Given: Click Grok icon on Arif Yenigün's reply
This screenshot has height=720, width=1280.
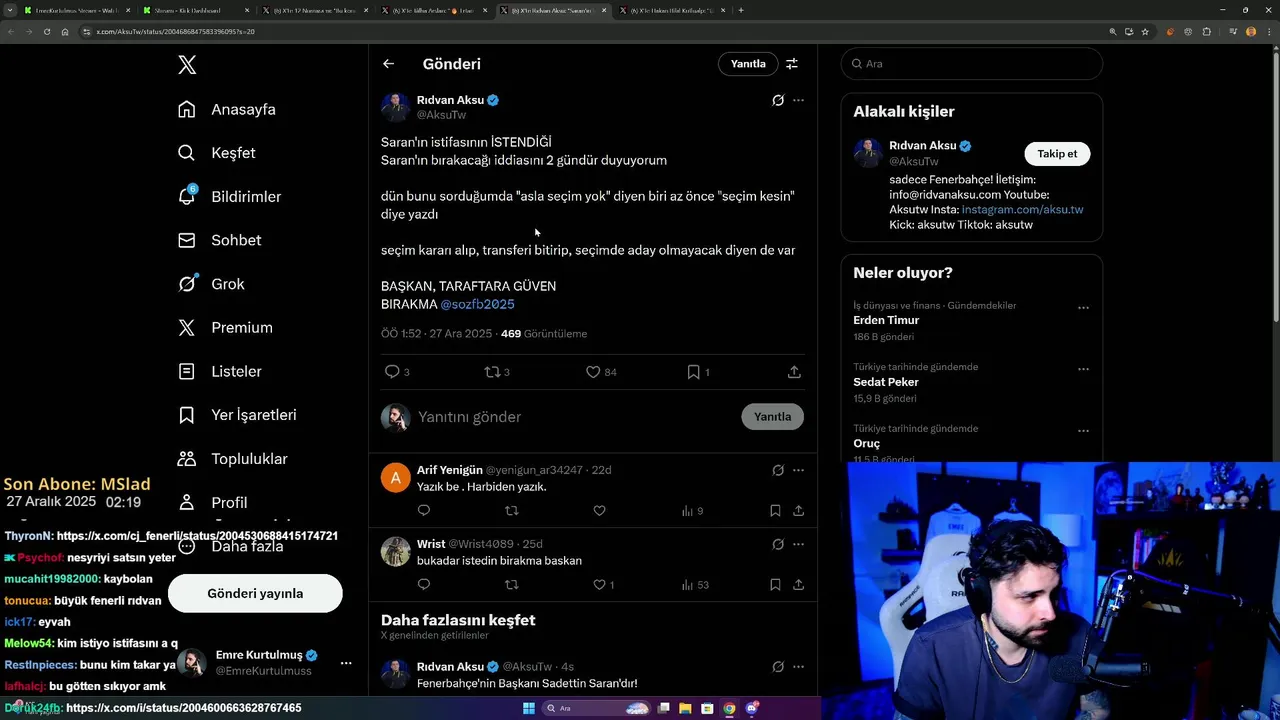Looking at the screenshot, I should [778, 470].
